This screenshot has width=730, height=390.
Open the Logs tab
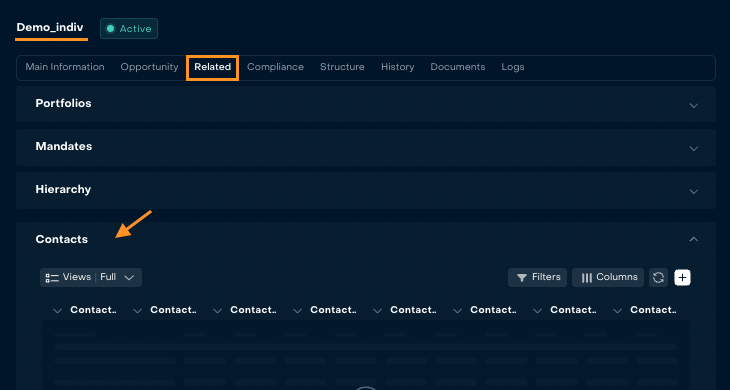(513, 67)
